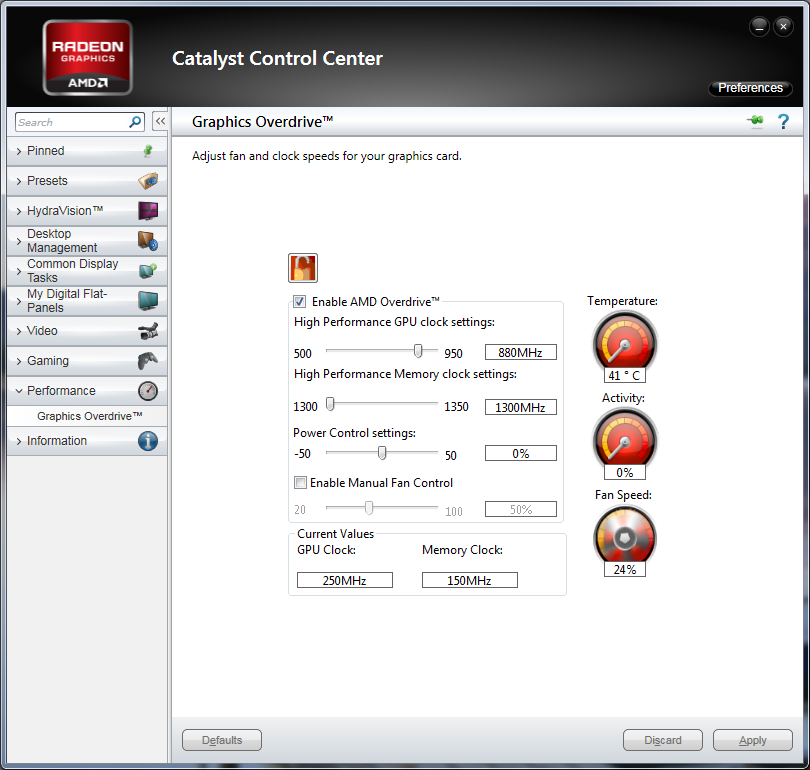The image size is (810, 770).
Task: Click the Temperature gauge dial
Action: click(625, 342)
